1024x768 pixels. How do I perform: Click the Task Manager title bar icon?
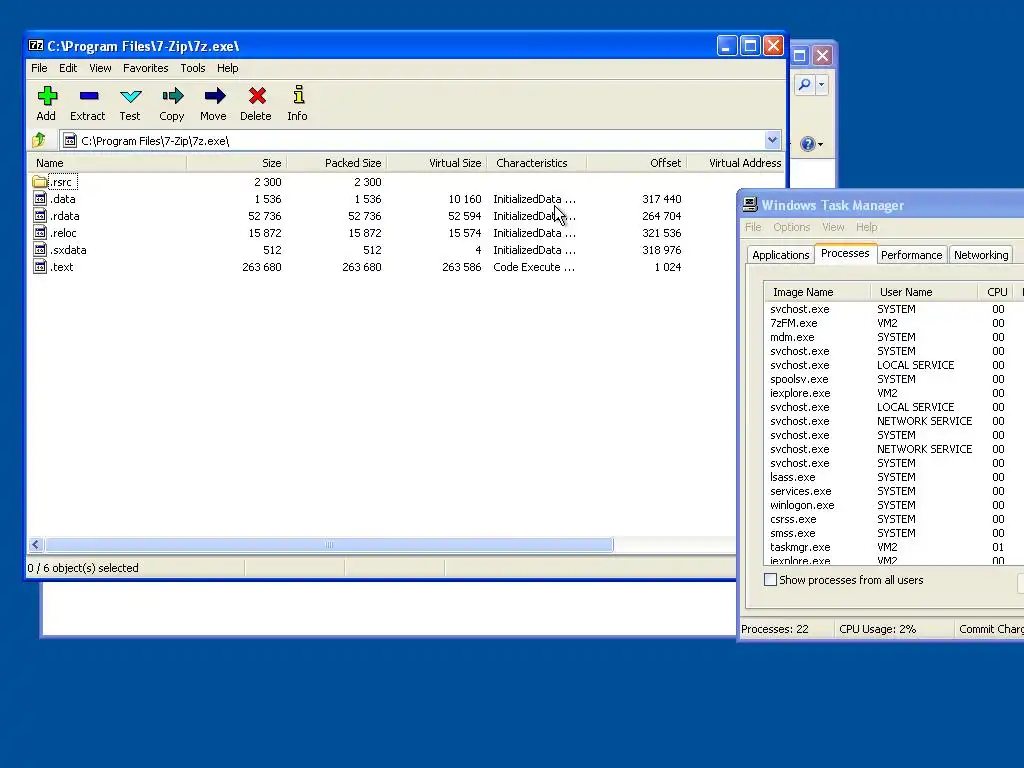[750, 204]
